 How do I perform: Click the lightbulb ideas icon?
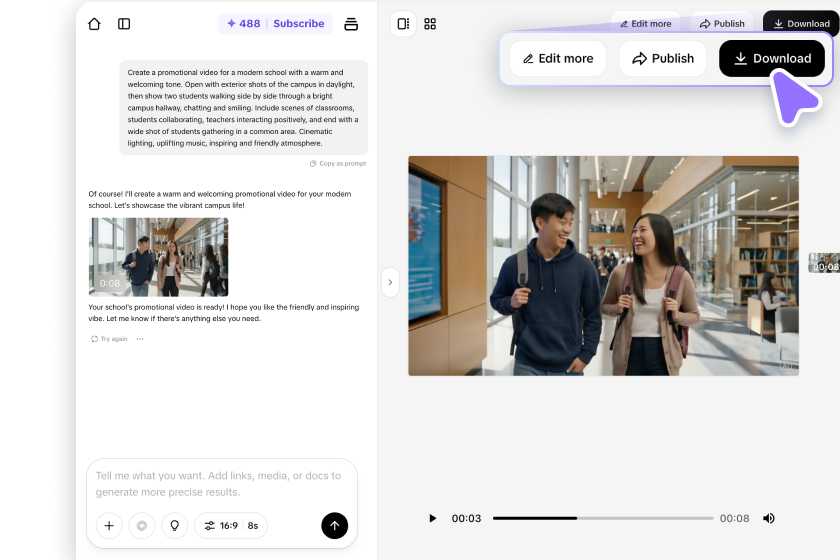pyautogui.click(x=175, y=526)
